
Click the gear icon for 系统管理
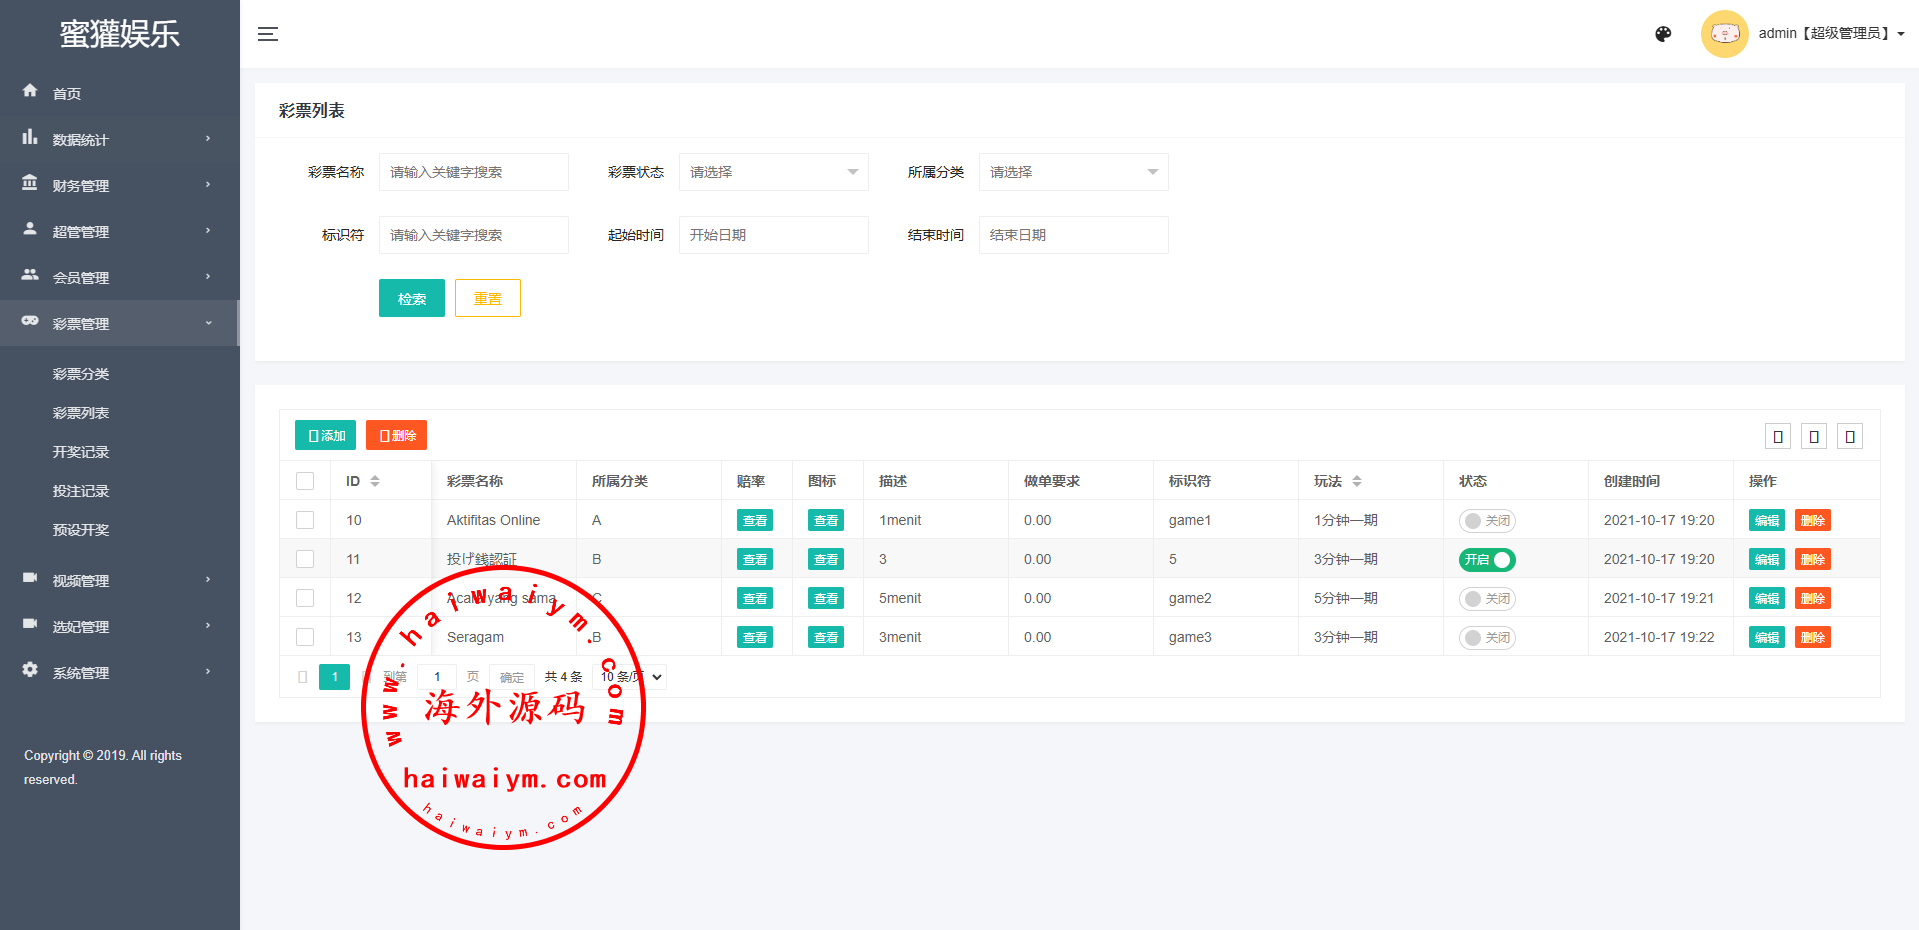click(x=30, y=671)
